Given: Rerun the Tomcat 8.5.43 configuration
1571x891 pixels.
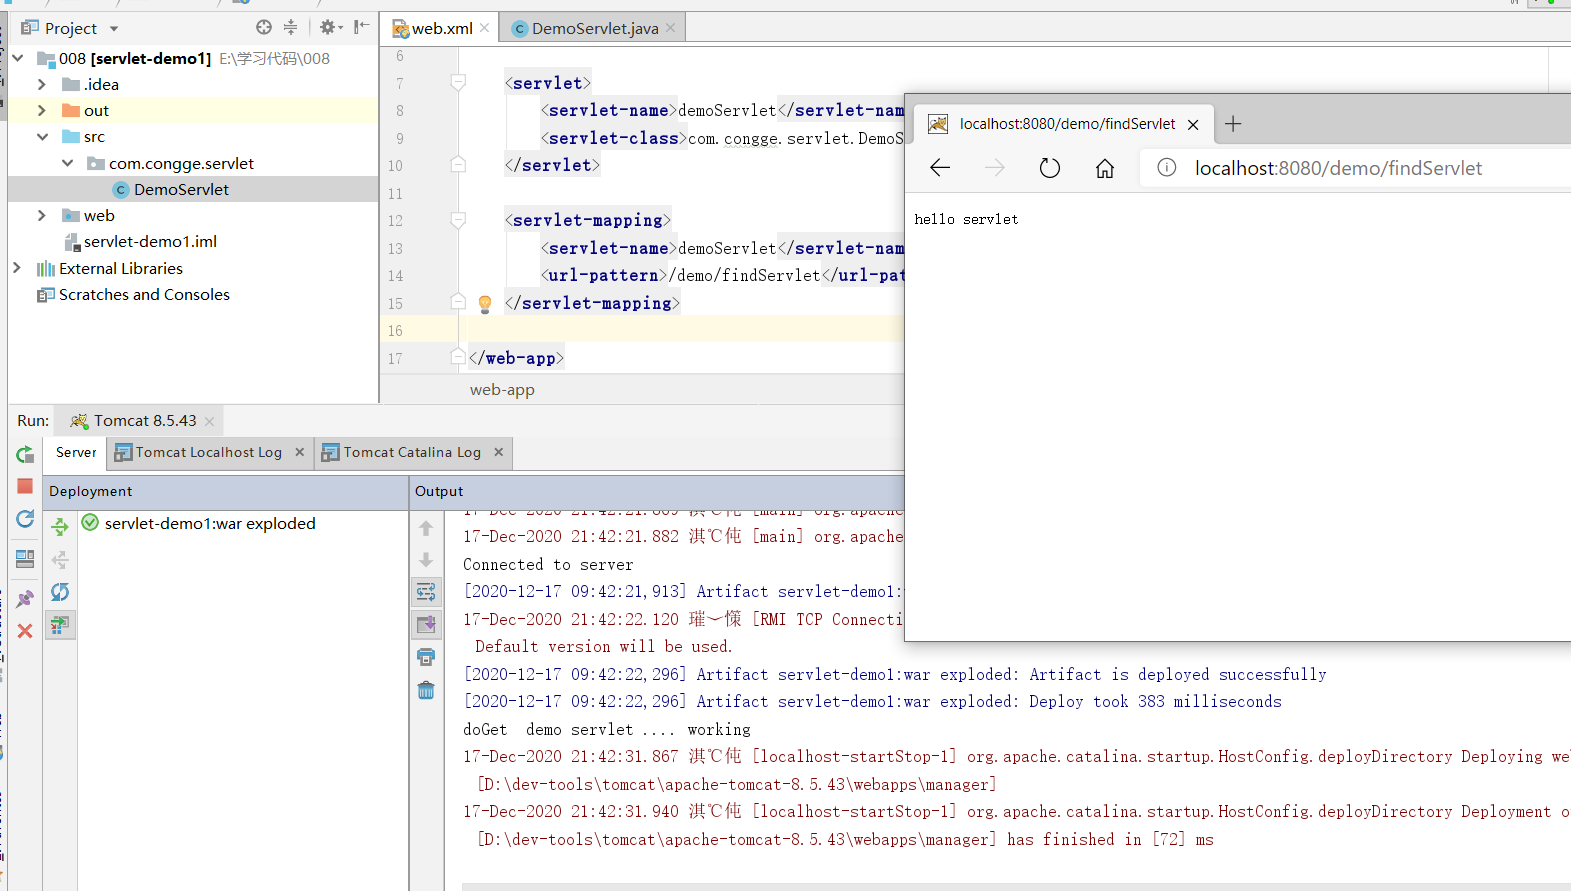Looking at the screenshot, I should tap(25, 455).
